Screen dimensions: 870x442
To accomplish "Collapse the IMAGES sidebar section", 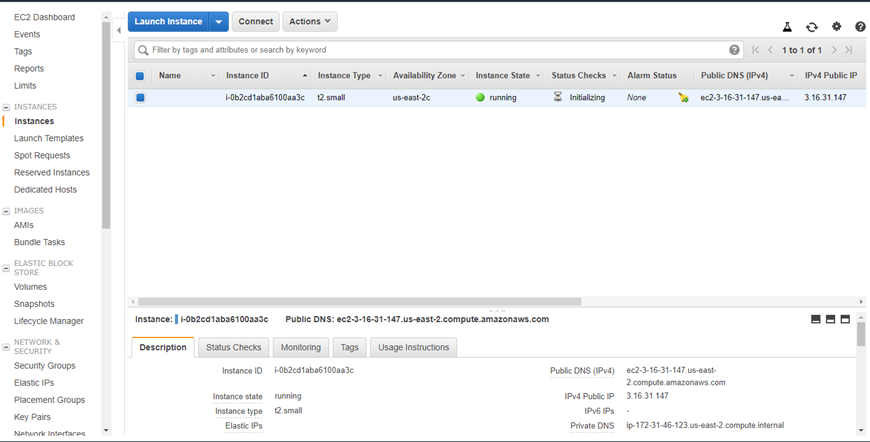I will tap(6, 211).
